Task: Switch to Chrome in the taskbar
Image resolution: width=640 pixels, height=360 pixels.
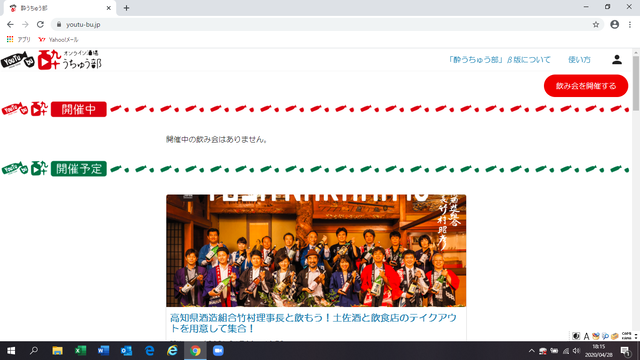Action: (195, 351)
